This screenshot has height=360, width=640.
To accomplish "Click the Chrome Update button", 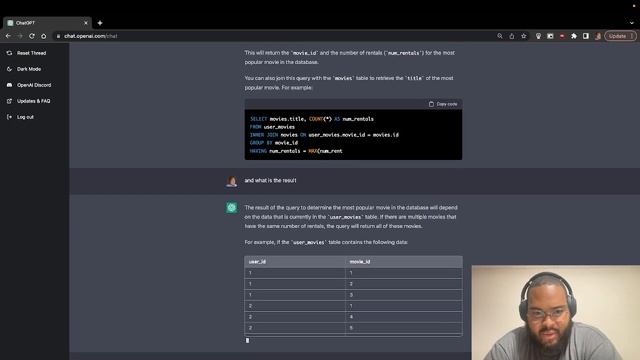I will [620, 36].
